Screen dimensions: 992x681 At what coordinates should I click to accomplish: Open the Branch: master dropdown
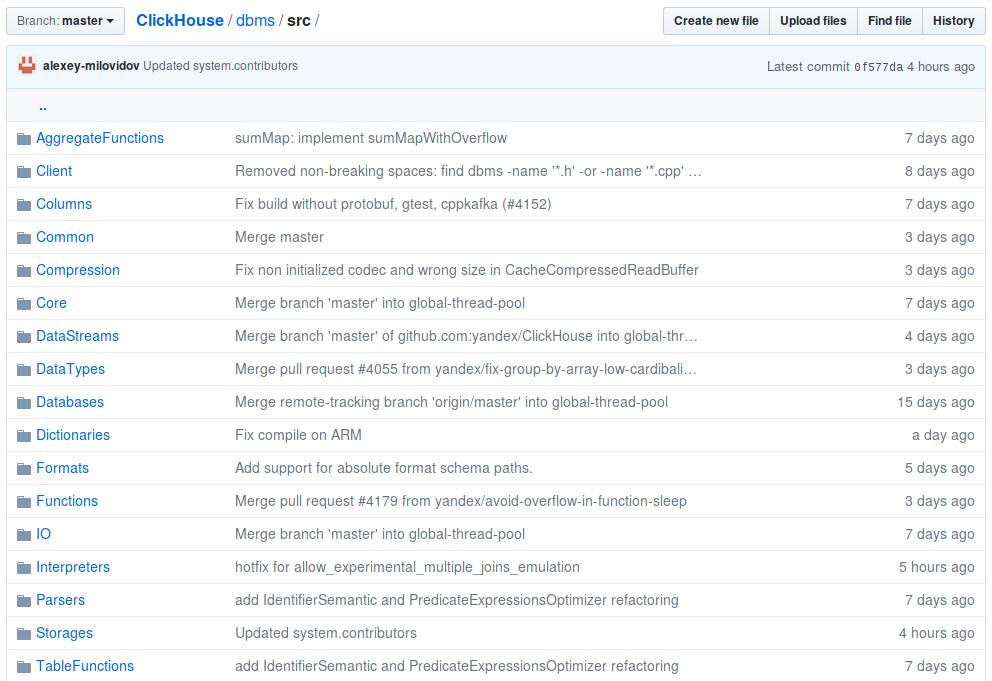66,21
